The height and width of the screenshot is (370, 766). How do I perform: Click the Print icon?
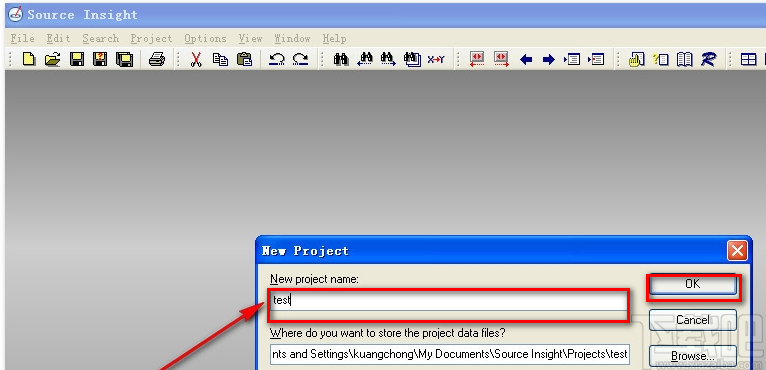[157, 60]
